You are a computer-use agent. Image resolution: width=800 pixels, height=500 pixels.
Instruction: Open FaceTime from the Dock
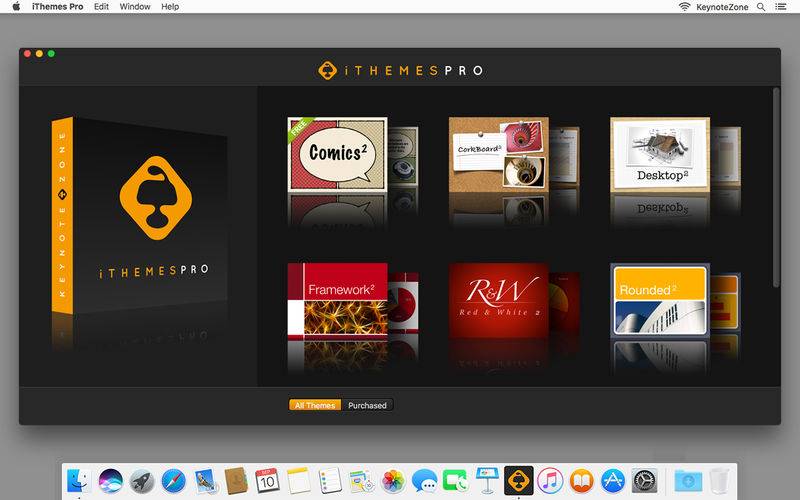[x=456, y=481]
